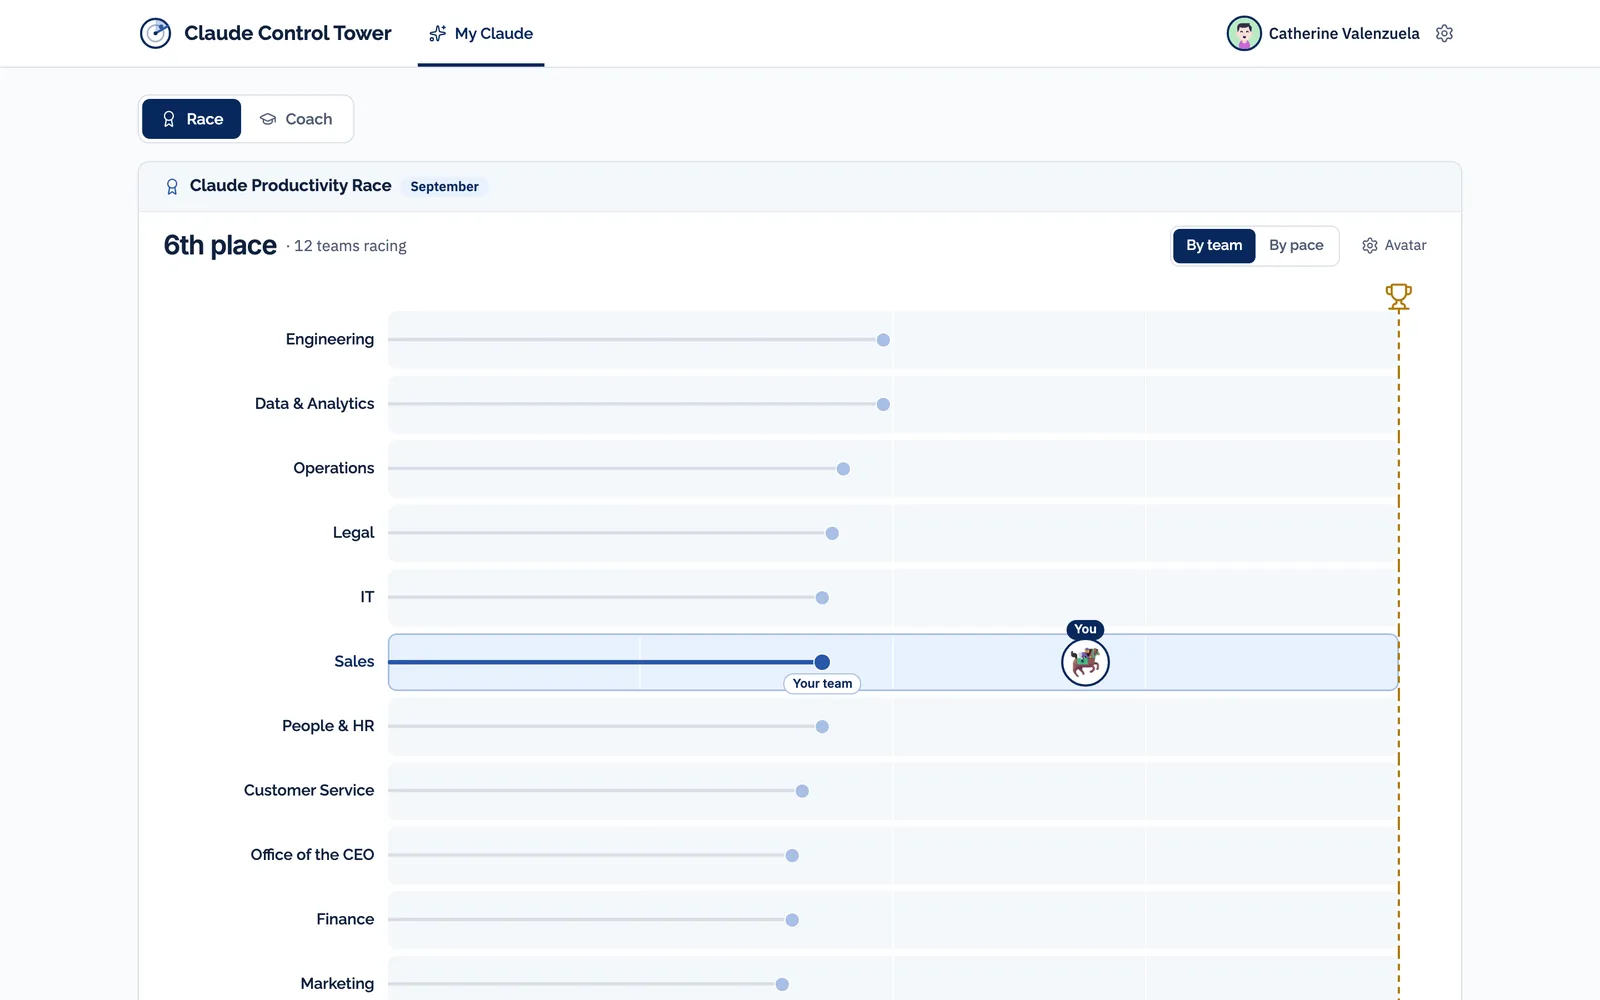Click the Customer Service team label
1600x1000 pixels.
309,790
